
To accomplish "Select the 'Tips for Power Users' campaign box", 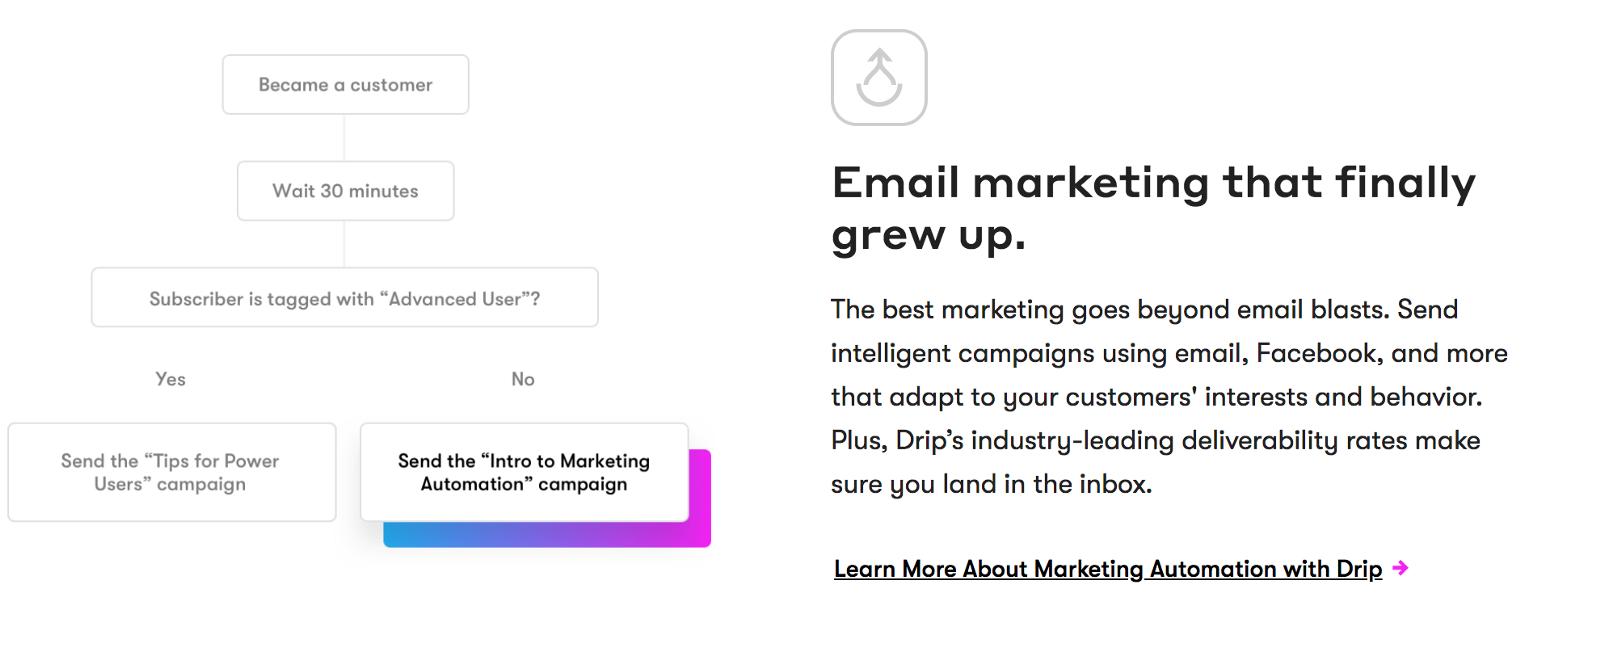I will point(172,472).
